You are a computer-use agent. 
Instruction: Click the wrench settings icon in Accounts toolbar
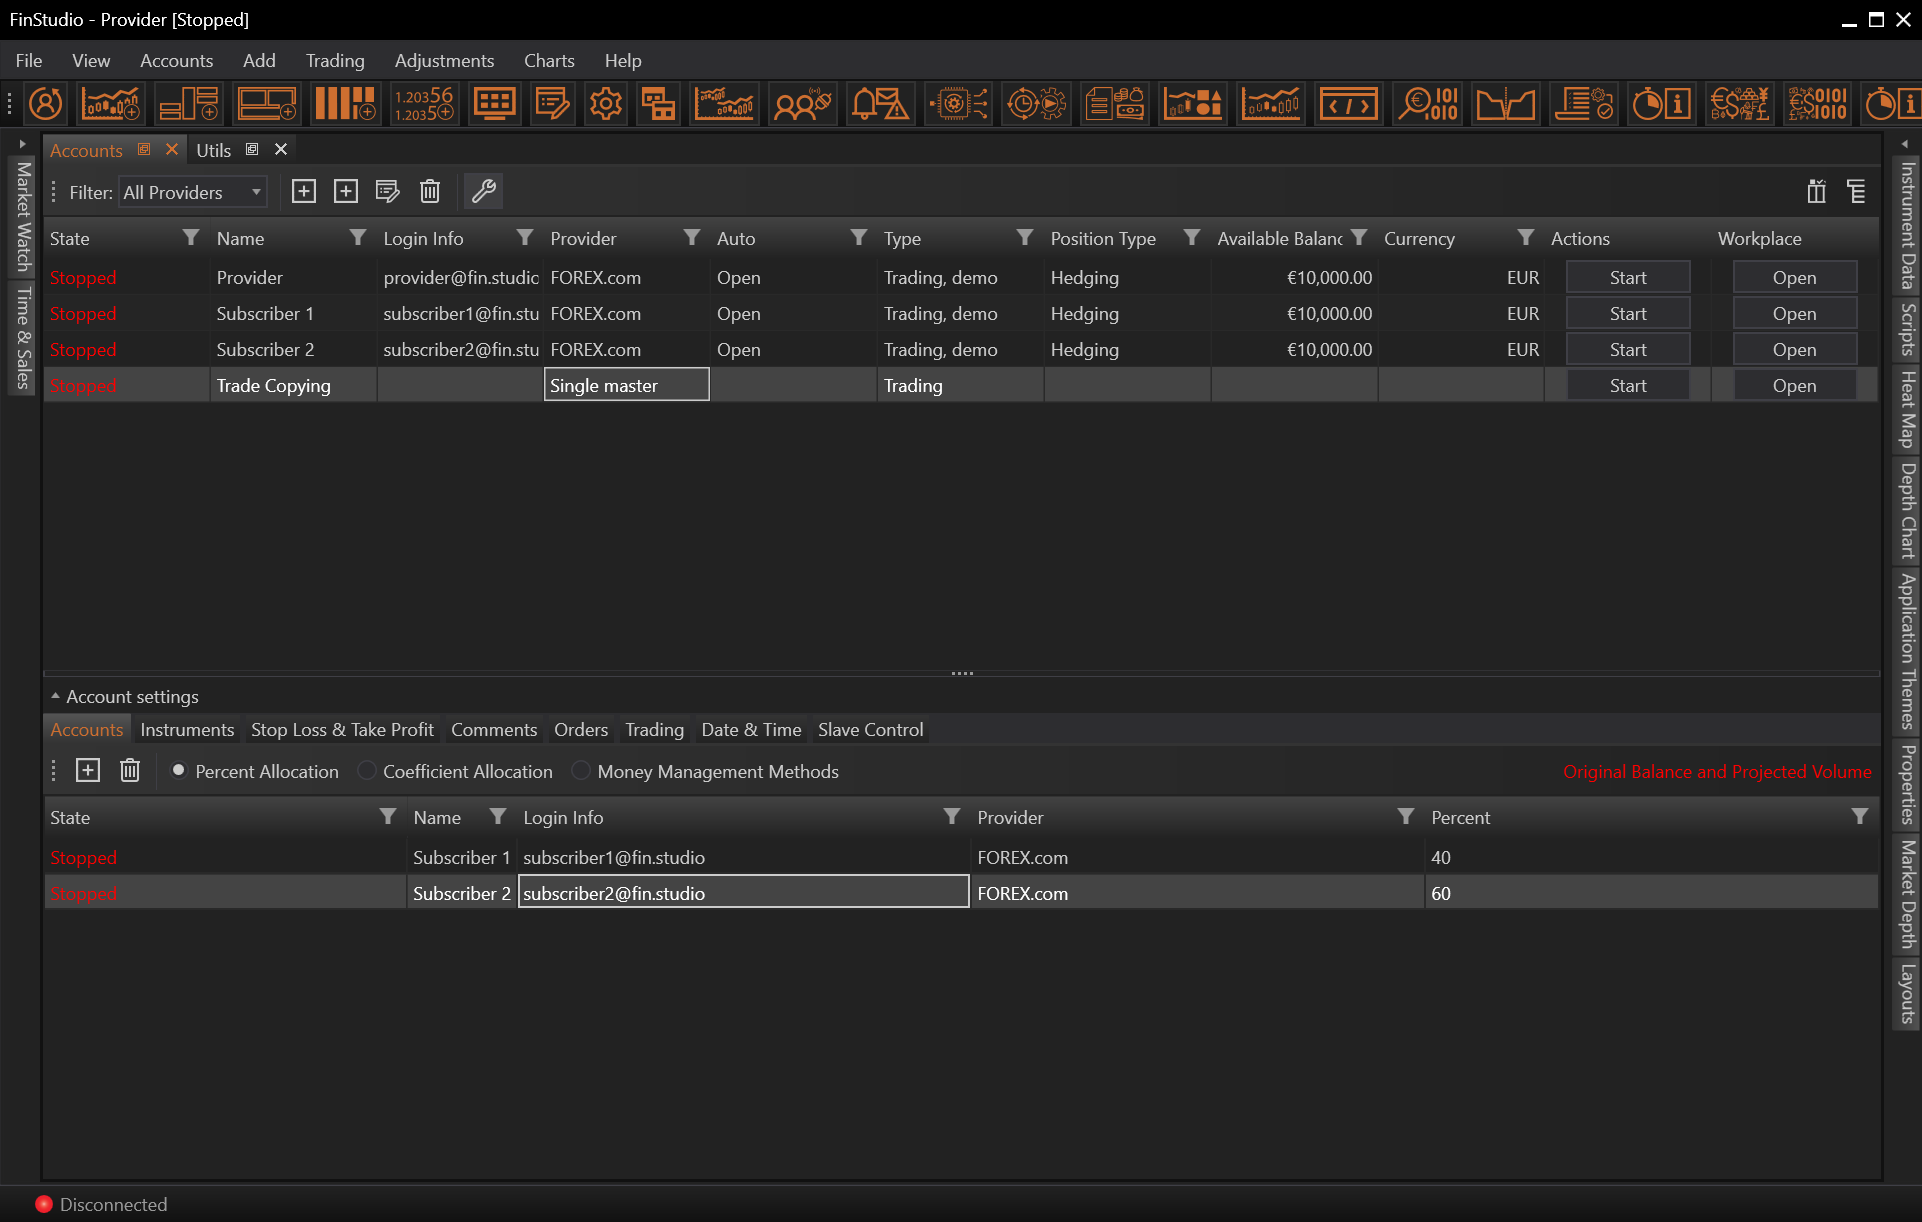pyautogui.click(x=484, y=191)
